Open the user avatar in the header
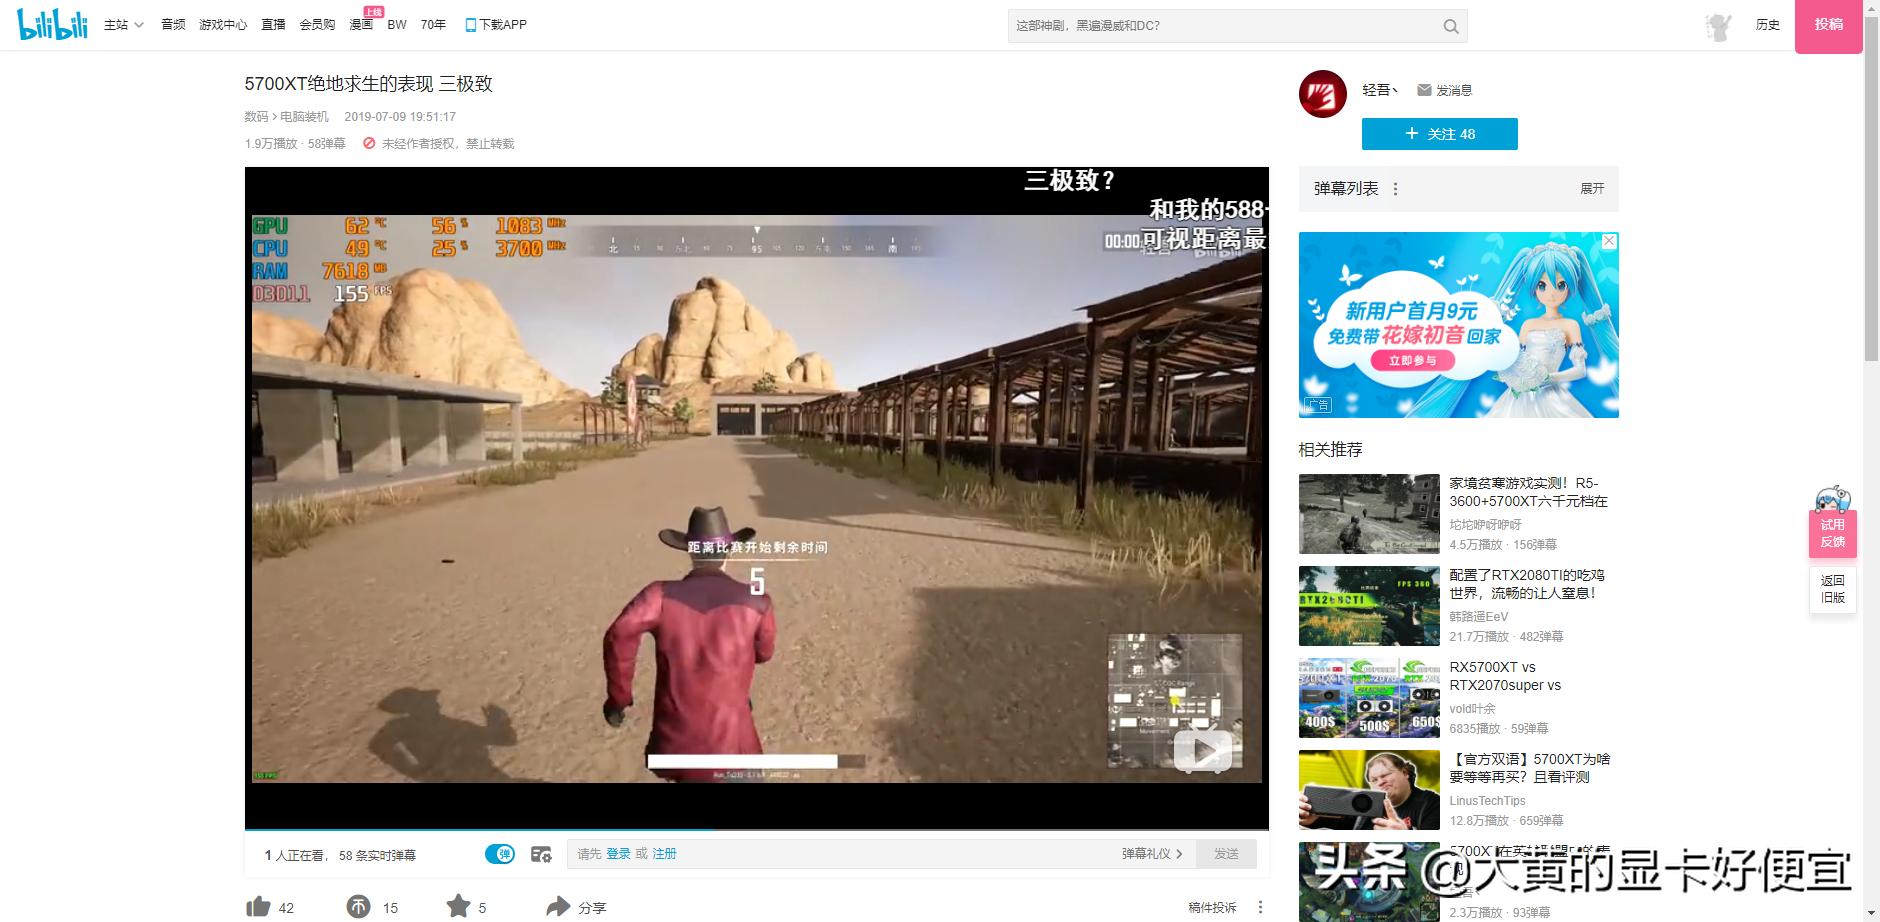The height and width of the screenshot is (922, 1880). (1718, 26)
